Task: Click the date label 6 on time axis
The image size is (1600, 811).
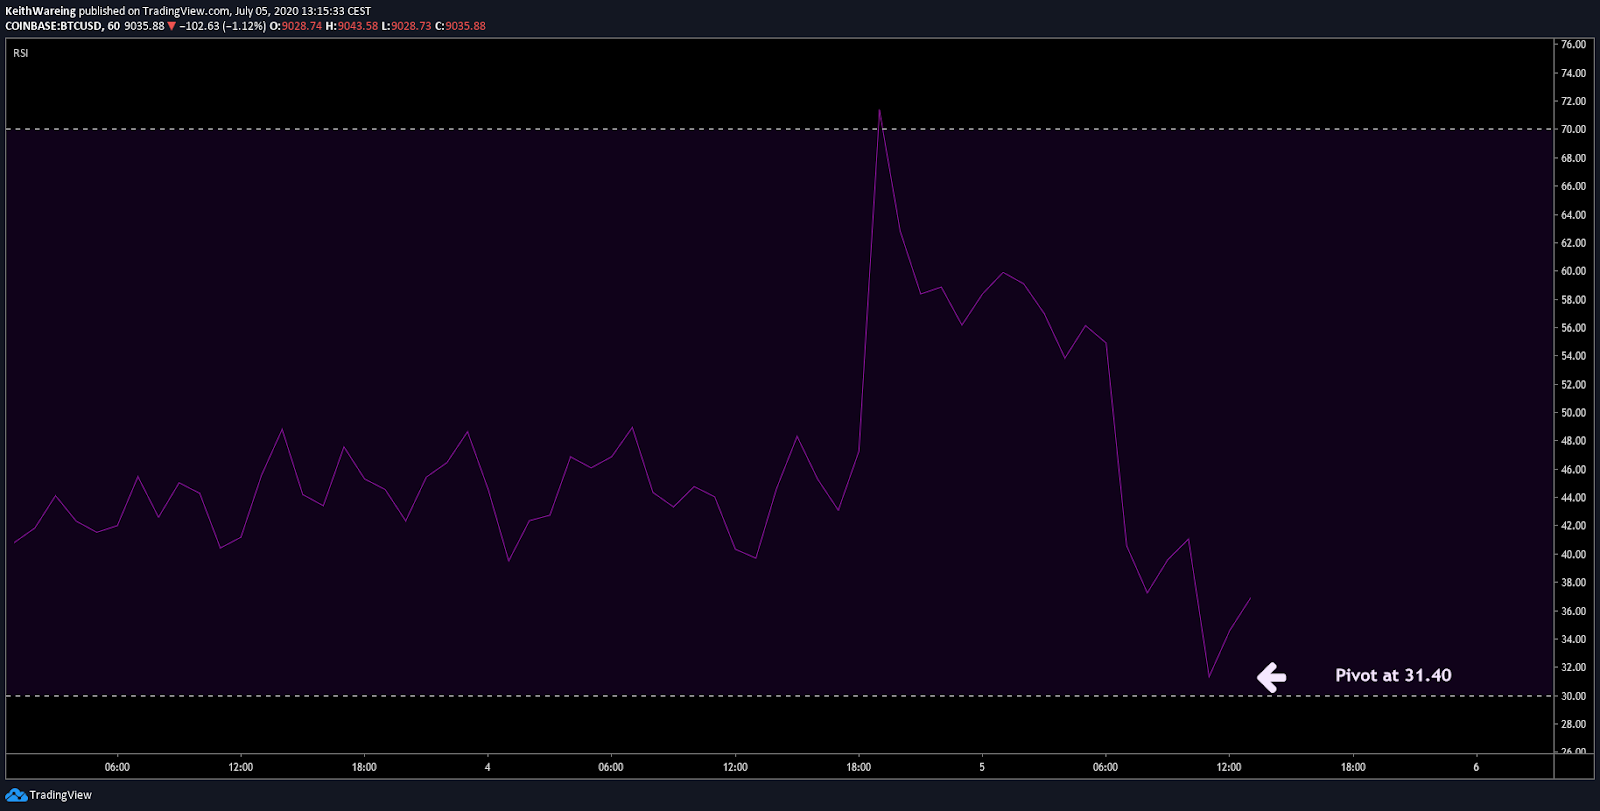Action: [x=1476, y=767]
